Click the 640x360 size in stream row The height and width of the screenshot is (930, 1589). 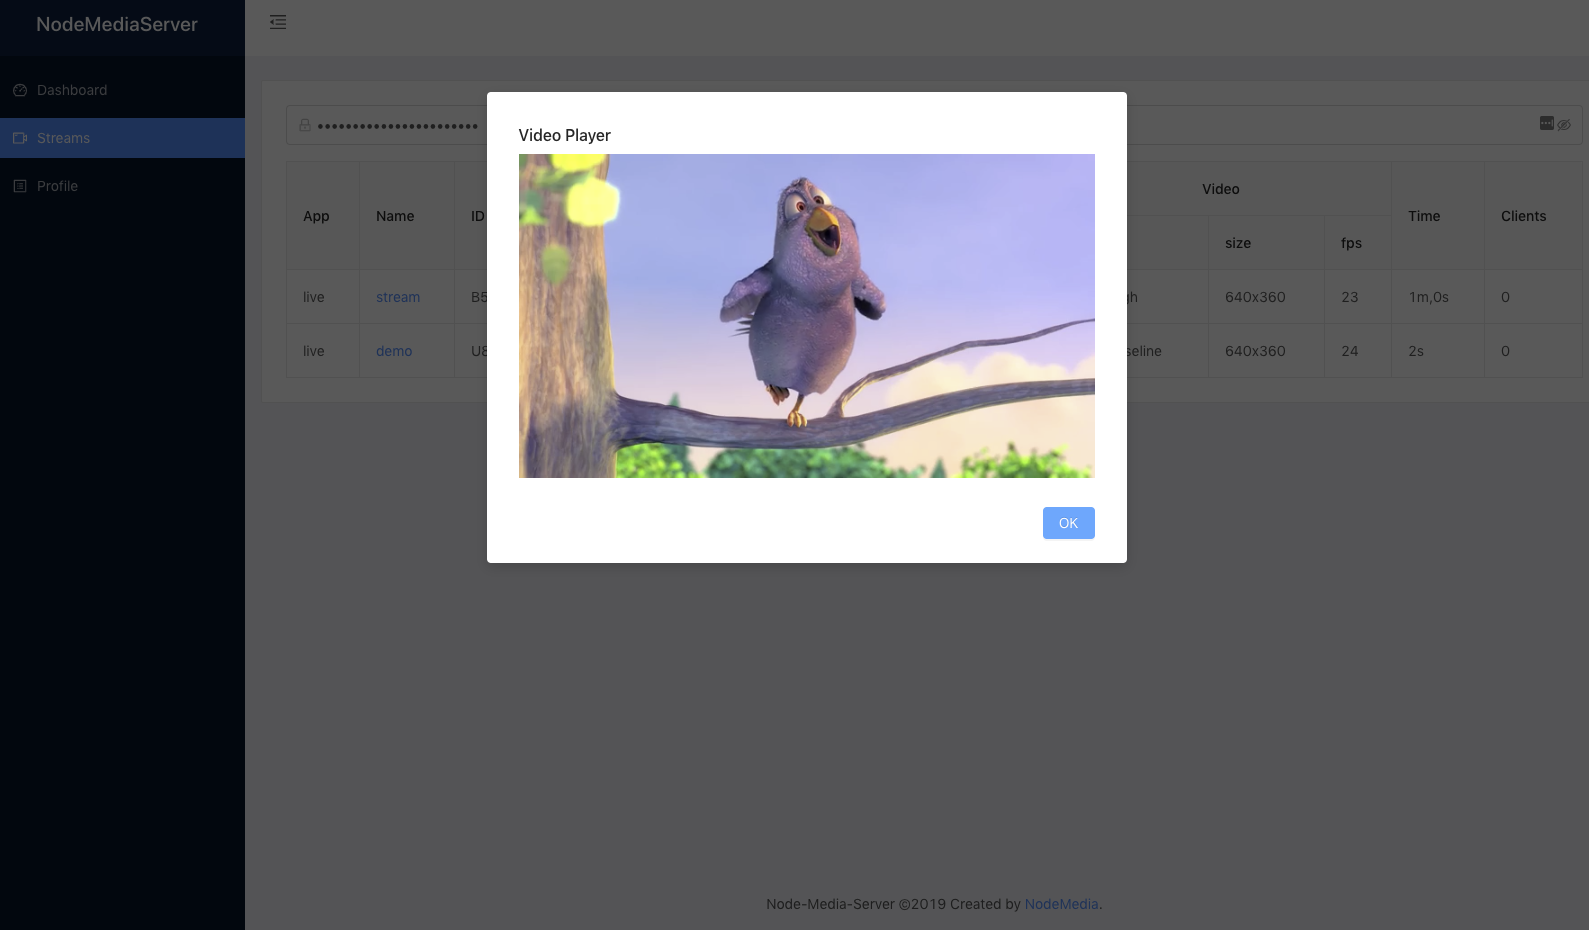pos(1255,297)
